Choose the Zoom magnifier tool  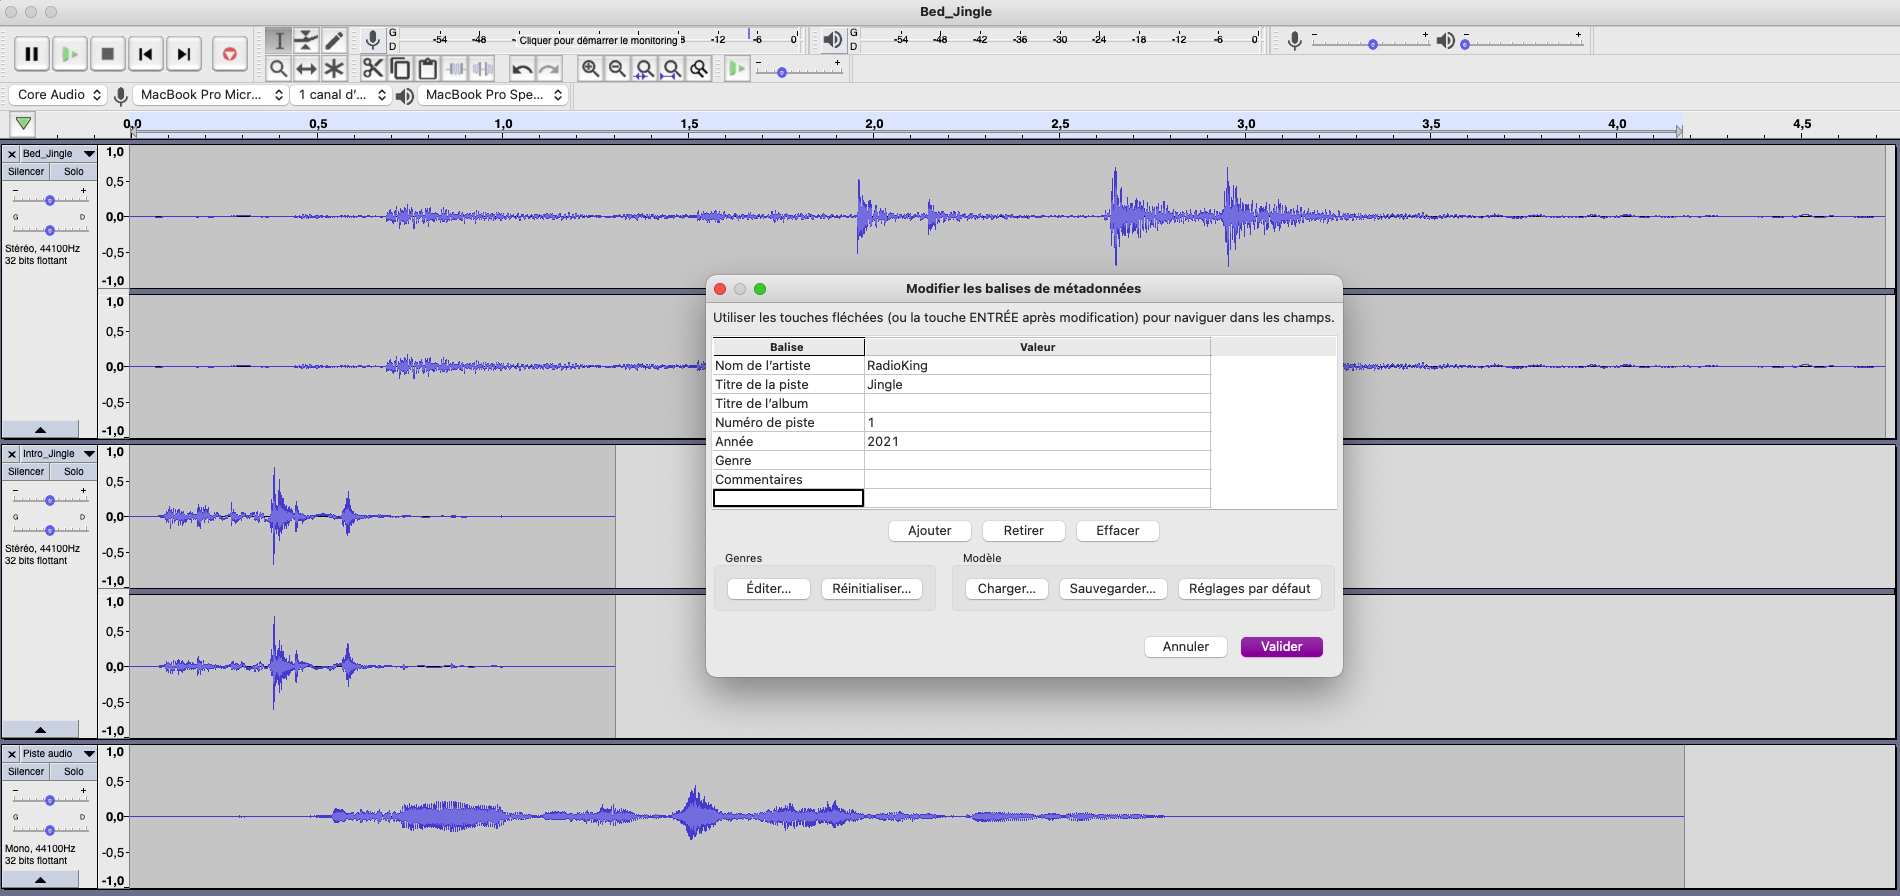(279, 68)
